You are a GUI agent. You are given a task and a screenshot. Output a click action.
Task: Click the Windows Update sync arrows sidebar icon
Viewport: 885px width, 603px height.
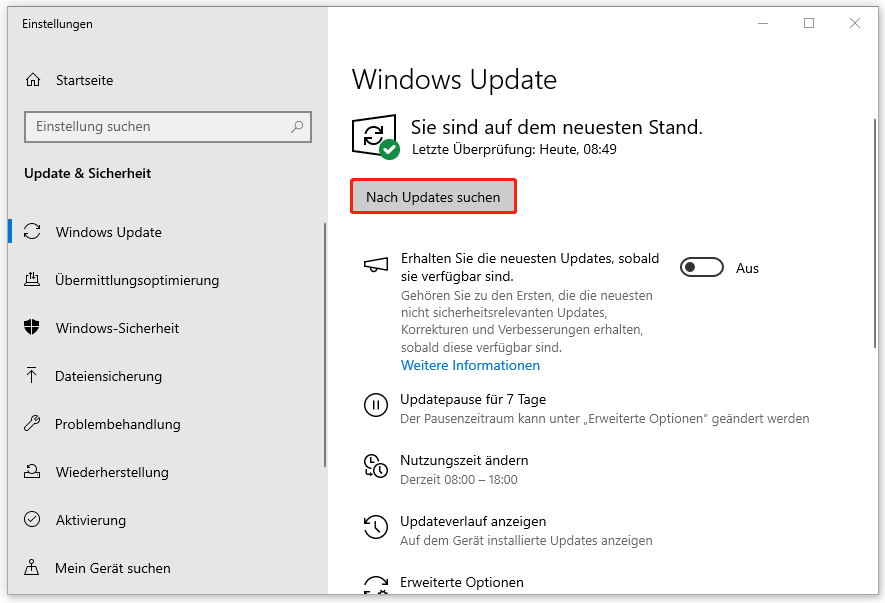click(x=32, y=231)
